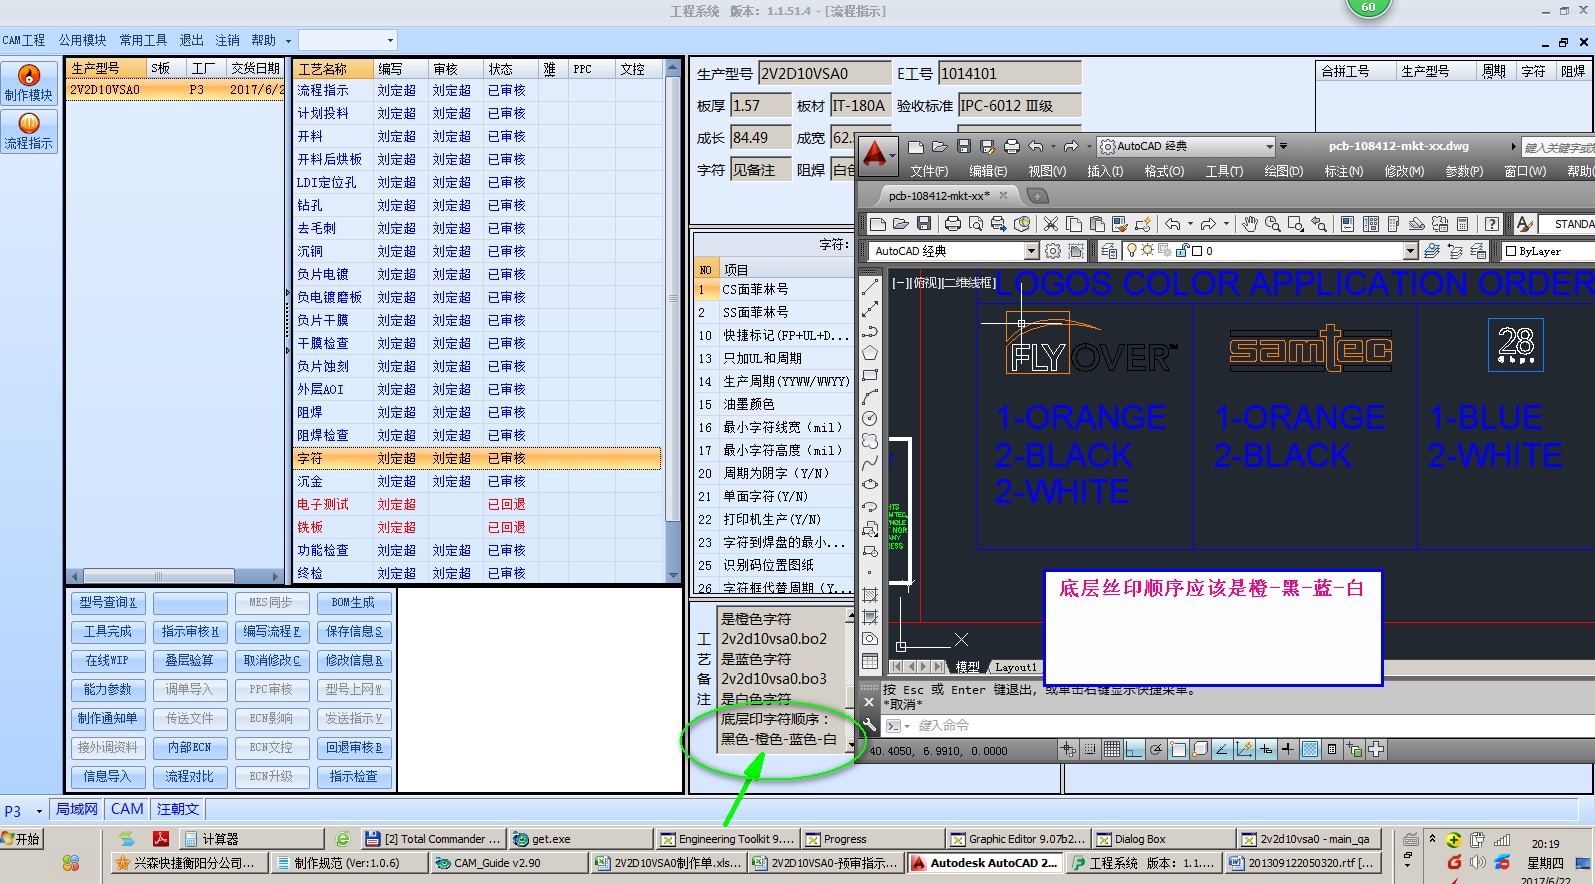Click the Help question mark icon in AutoCAD

(x=1491, y=224)
